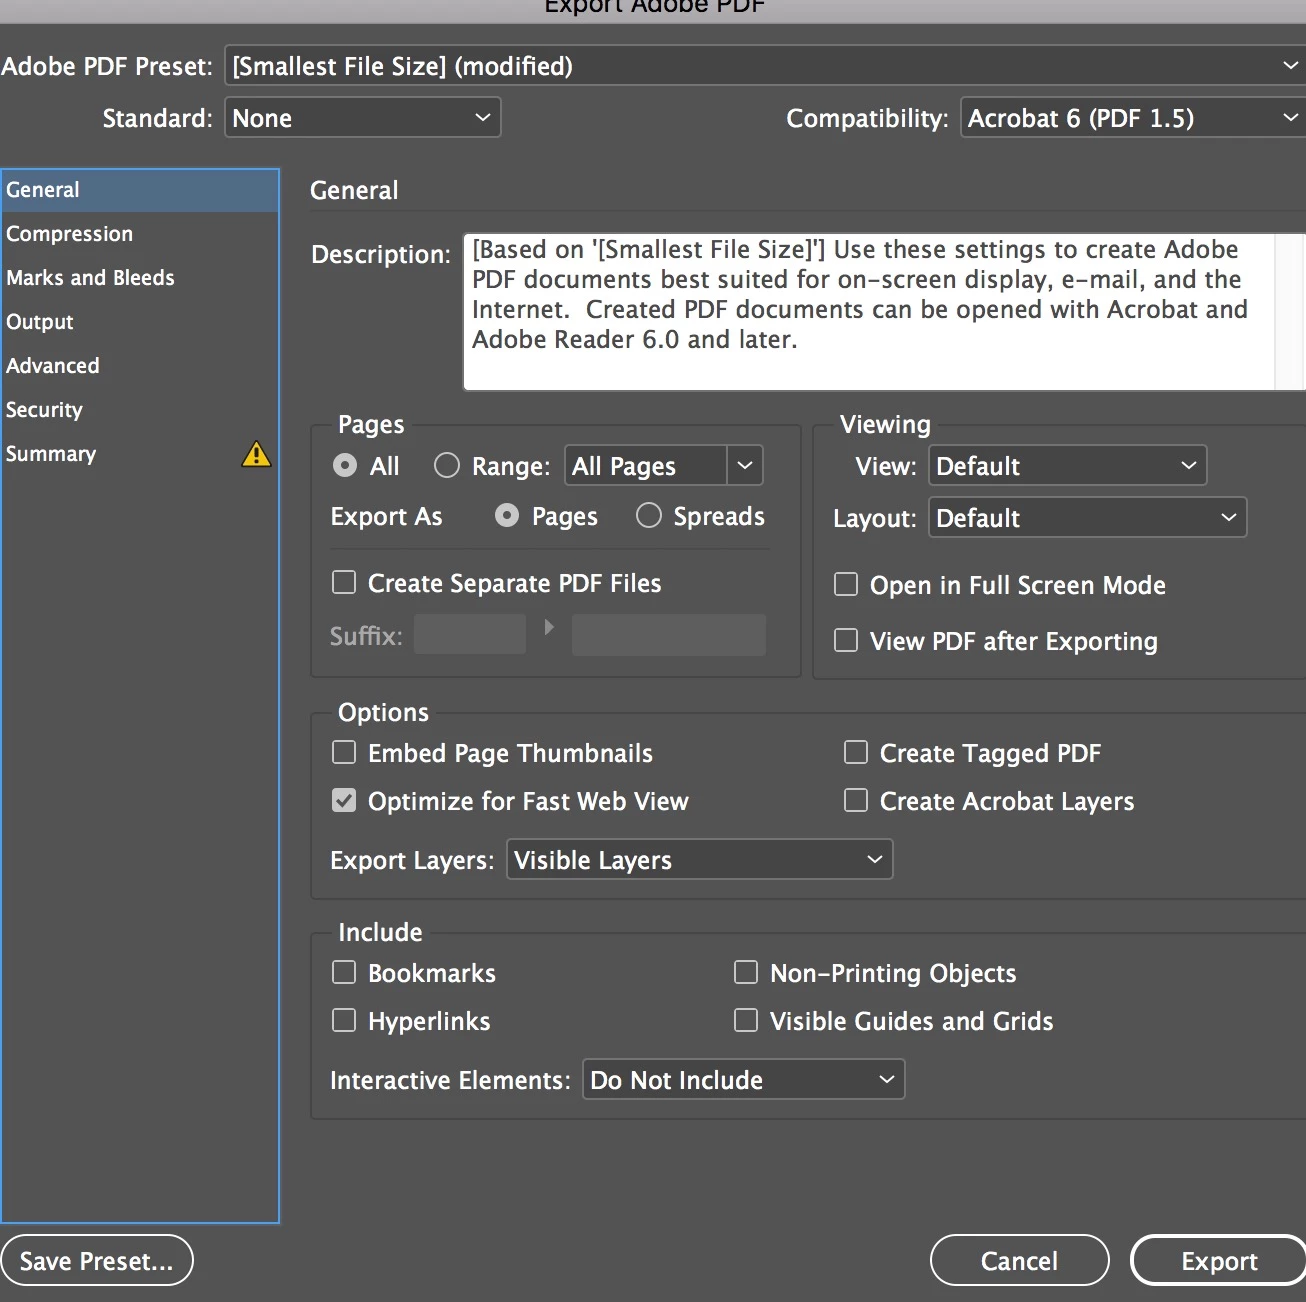Select the Range radio button

point(447,466)
